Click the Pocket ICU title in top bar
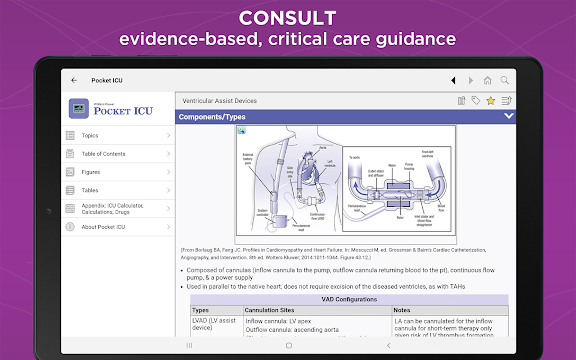 click(x=107, y=80)
